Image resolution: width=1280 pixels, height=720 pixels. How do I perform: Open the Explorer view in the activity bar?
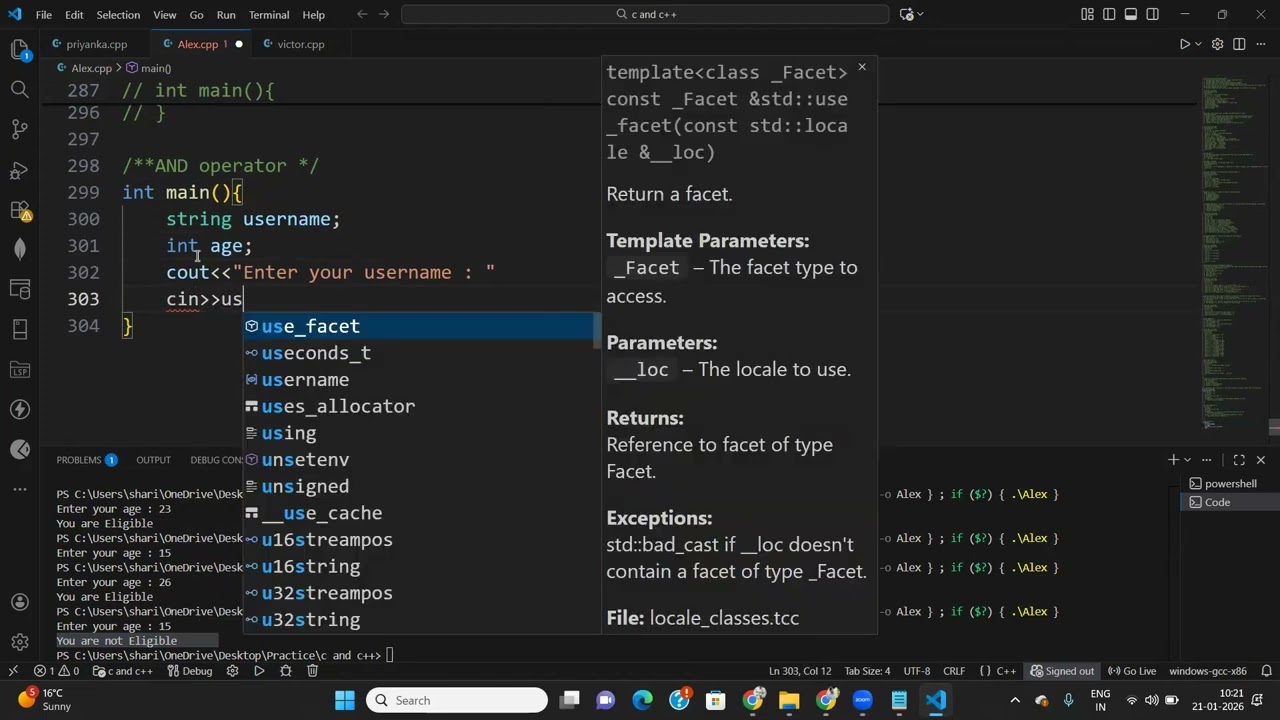19,49
